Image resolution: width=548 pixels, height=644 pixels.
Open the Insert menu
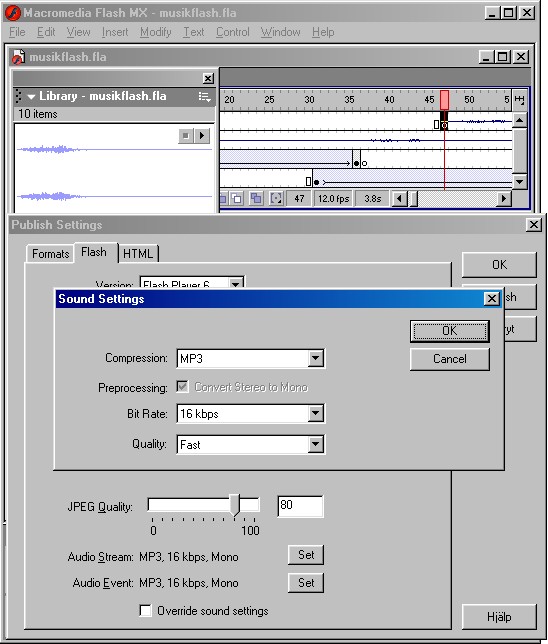(115, 32)
